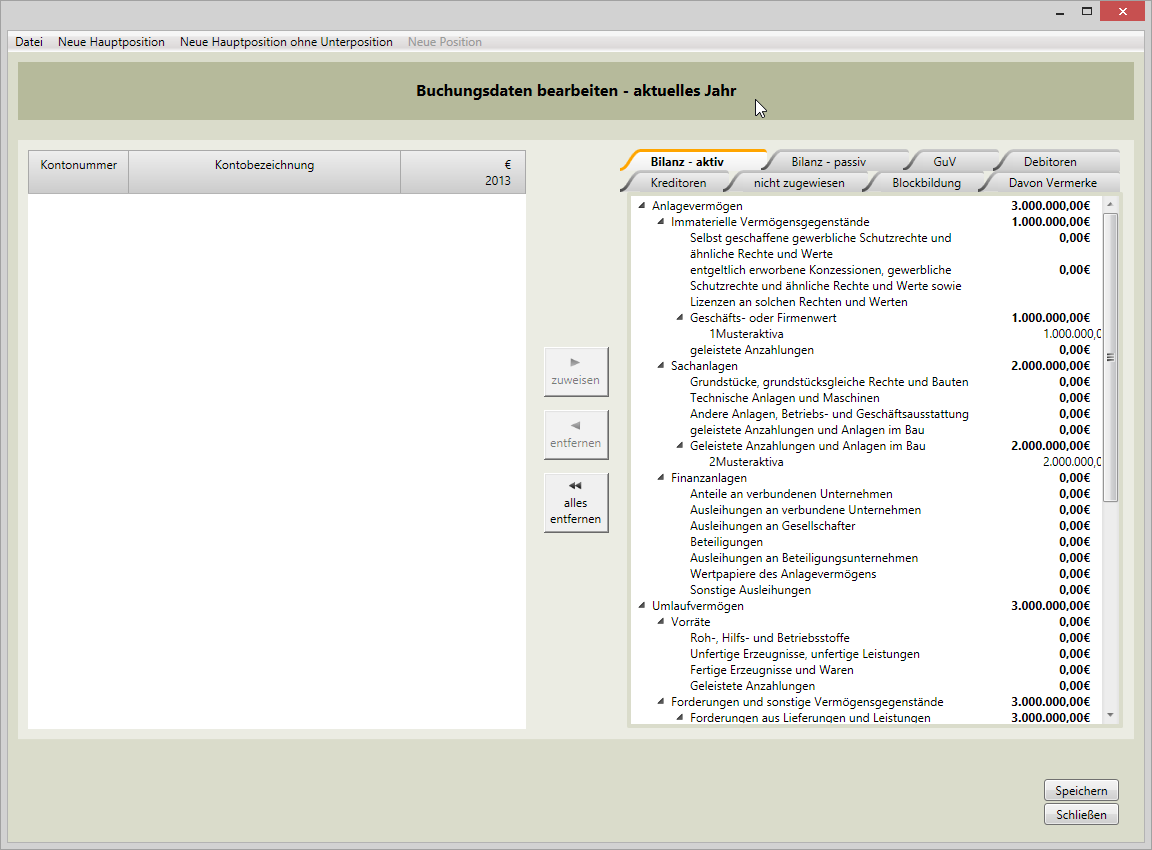Click the Schließen button
1152x850 pixels.
pyautogui.click(x=1081, y=815)
